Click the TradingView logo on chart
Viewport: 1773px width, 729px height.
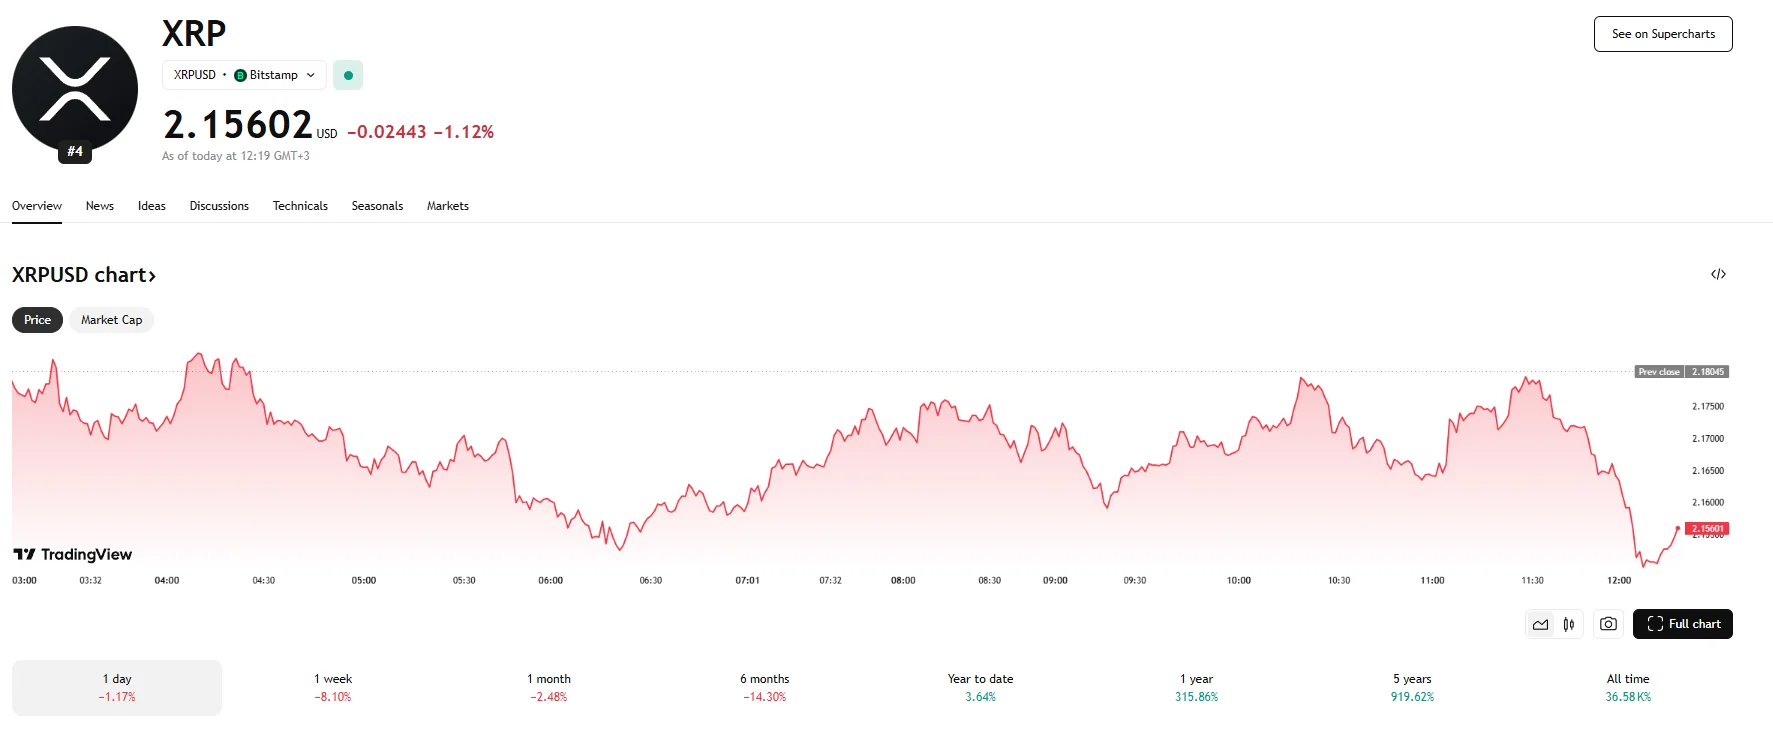(73, 554)
